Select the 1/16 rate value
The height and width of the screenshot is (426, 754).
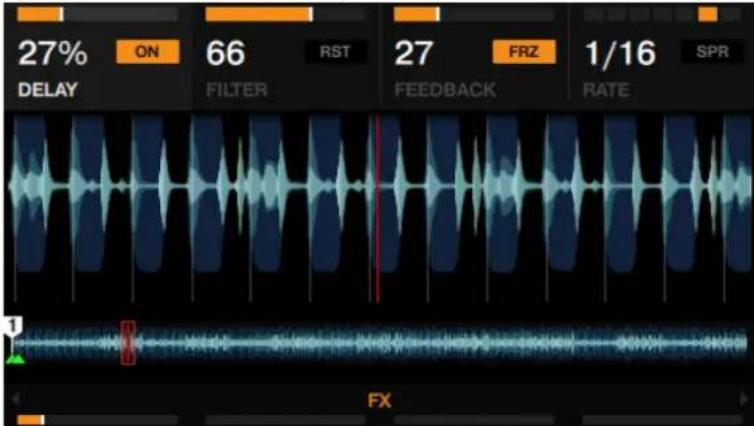[x=620, y=53]
